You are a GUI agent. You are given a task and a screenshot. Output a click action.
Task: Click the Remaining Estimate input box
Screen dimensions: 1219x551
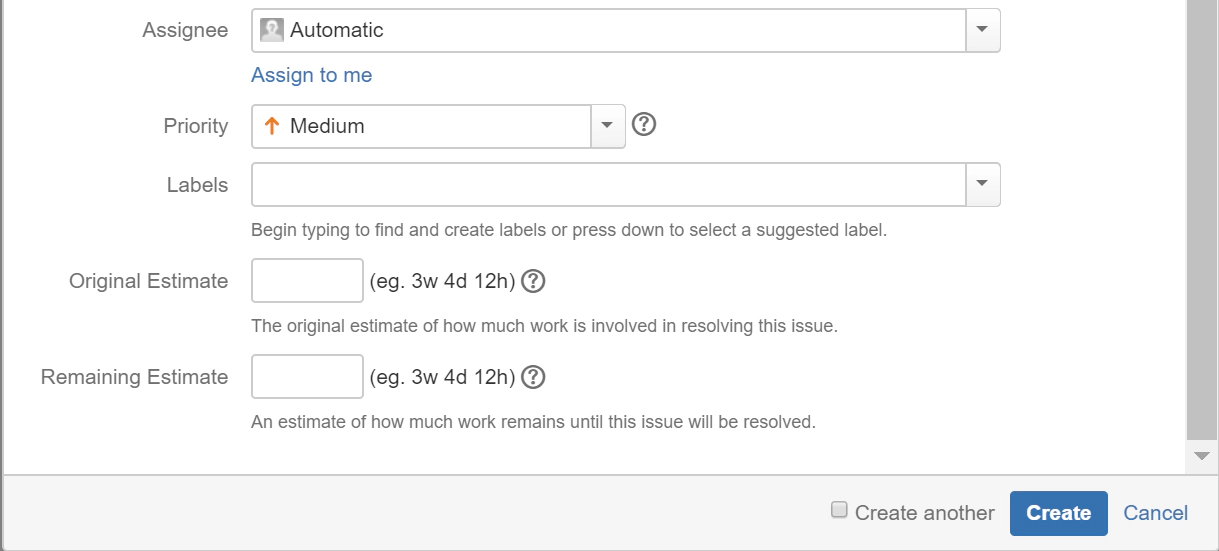[307, 377]
